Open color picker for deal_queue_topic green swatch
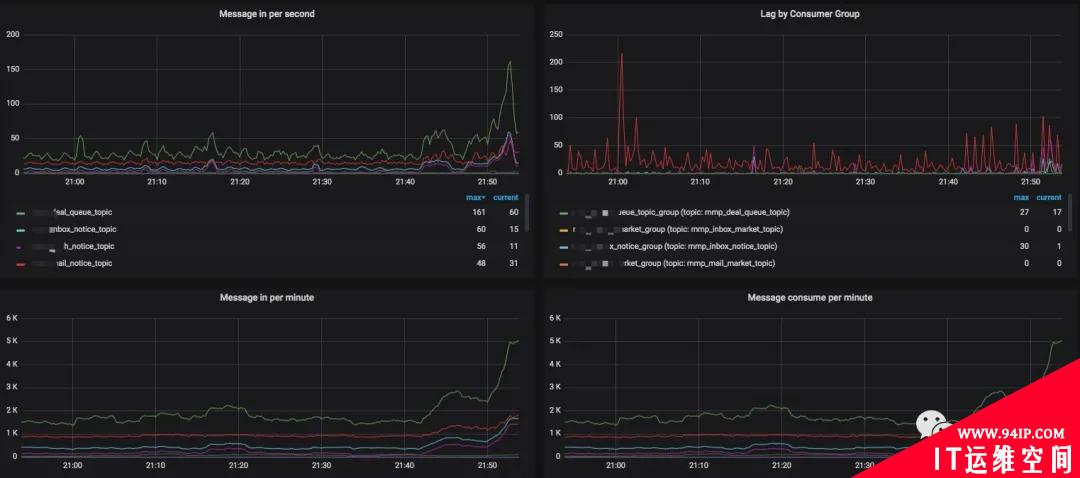This screenshot has width=1080, height=478. (x=21, y=213)
